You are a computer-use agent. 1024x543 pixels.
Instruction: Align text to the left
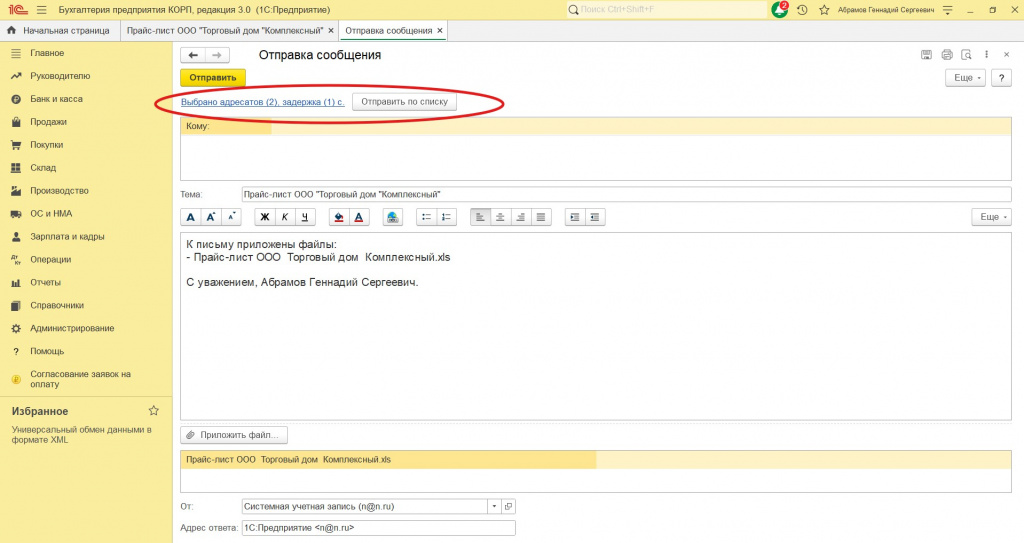[x=480, y=217]
